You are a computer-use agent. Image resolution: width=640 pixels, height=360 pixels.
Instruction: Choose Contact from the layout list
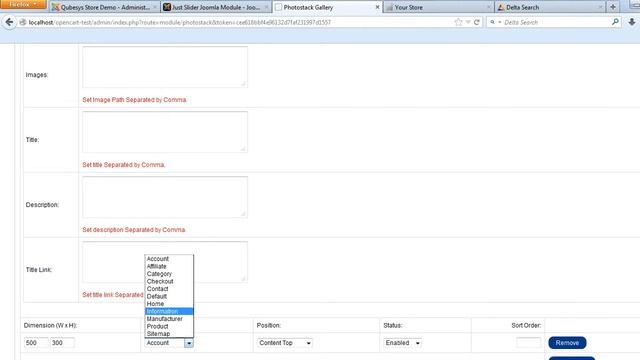pyautogui.click(x=169, y=289)
